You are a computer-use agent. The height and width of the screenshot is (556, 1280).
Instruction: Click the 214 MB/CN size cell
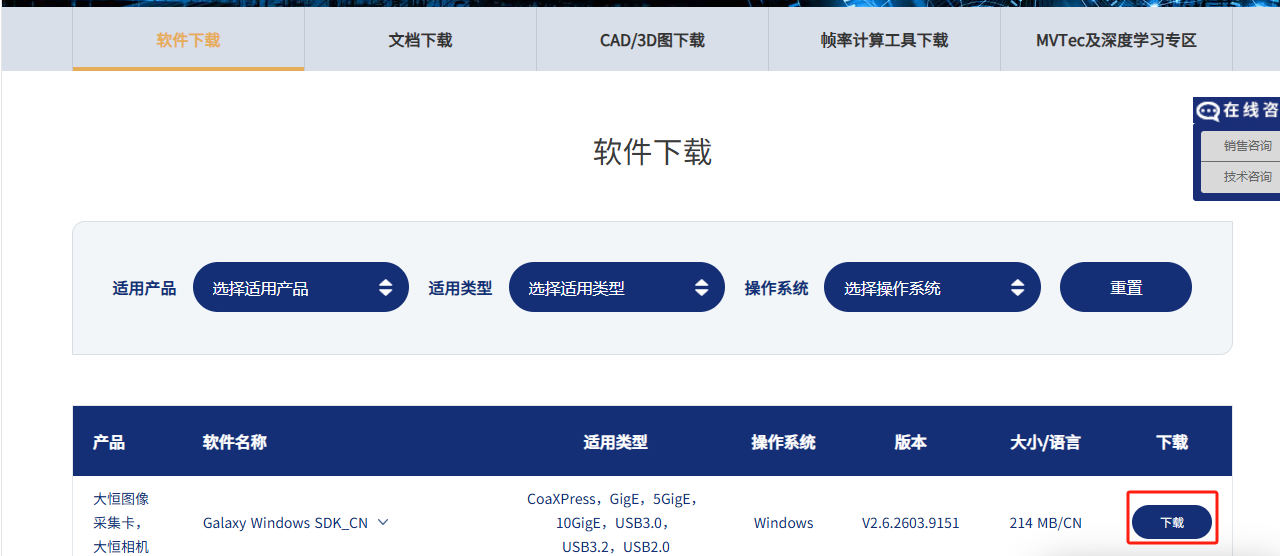tap(1046, 523)
